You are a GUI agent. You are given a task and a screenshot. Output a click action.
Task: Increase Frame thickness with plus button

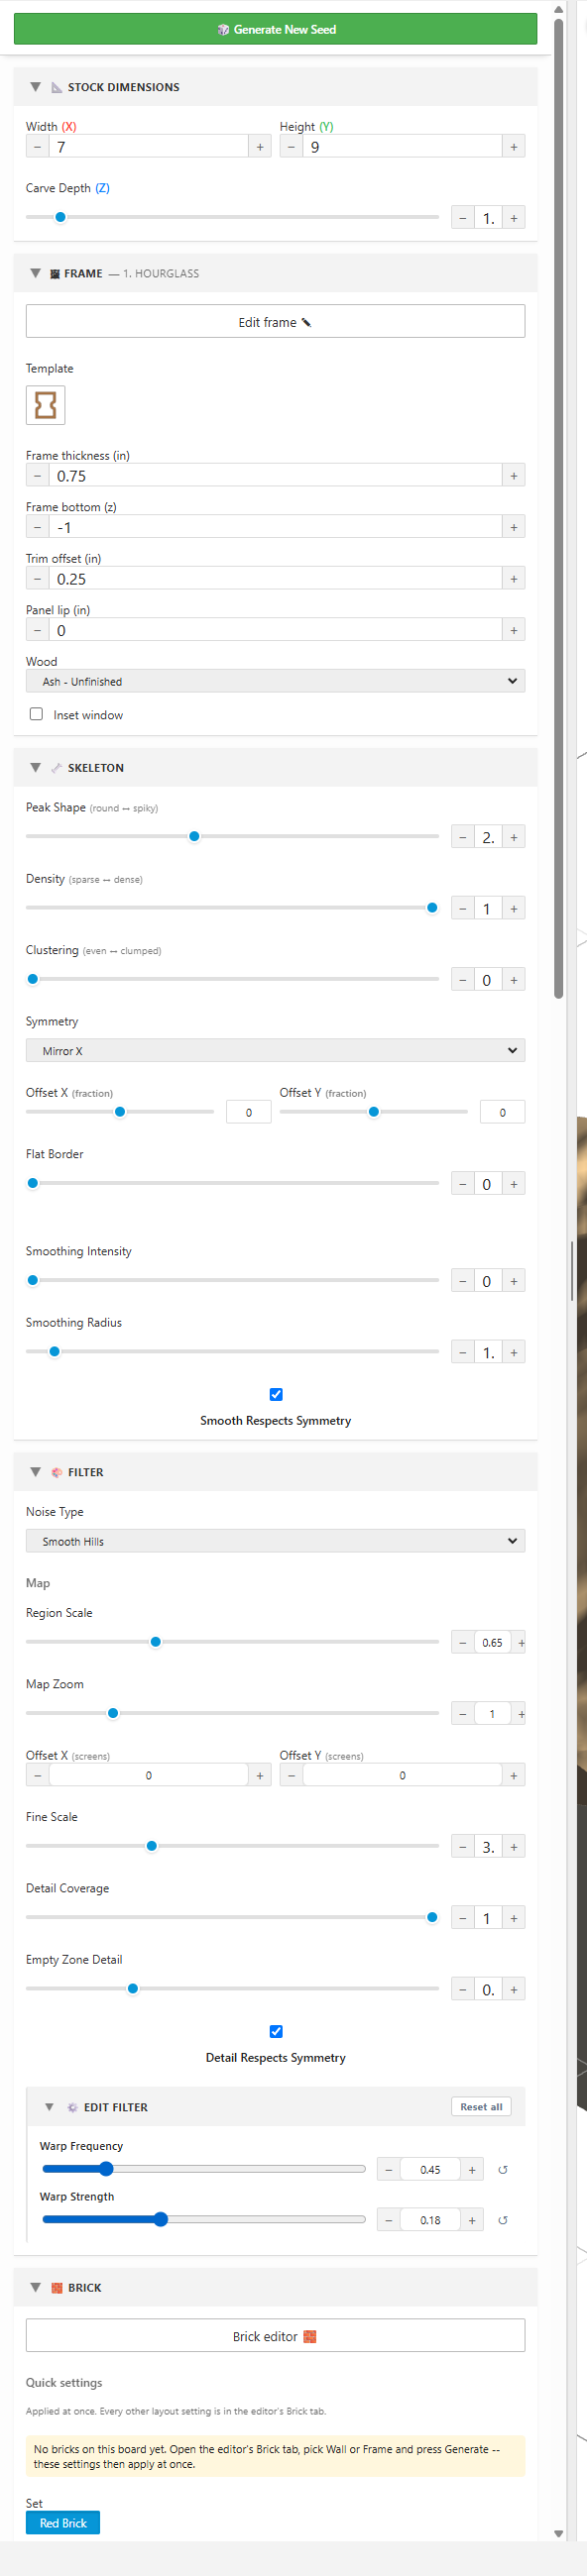tap(514, 476)
